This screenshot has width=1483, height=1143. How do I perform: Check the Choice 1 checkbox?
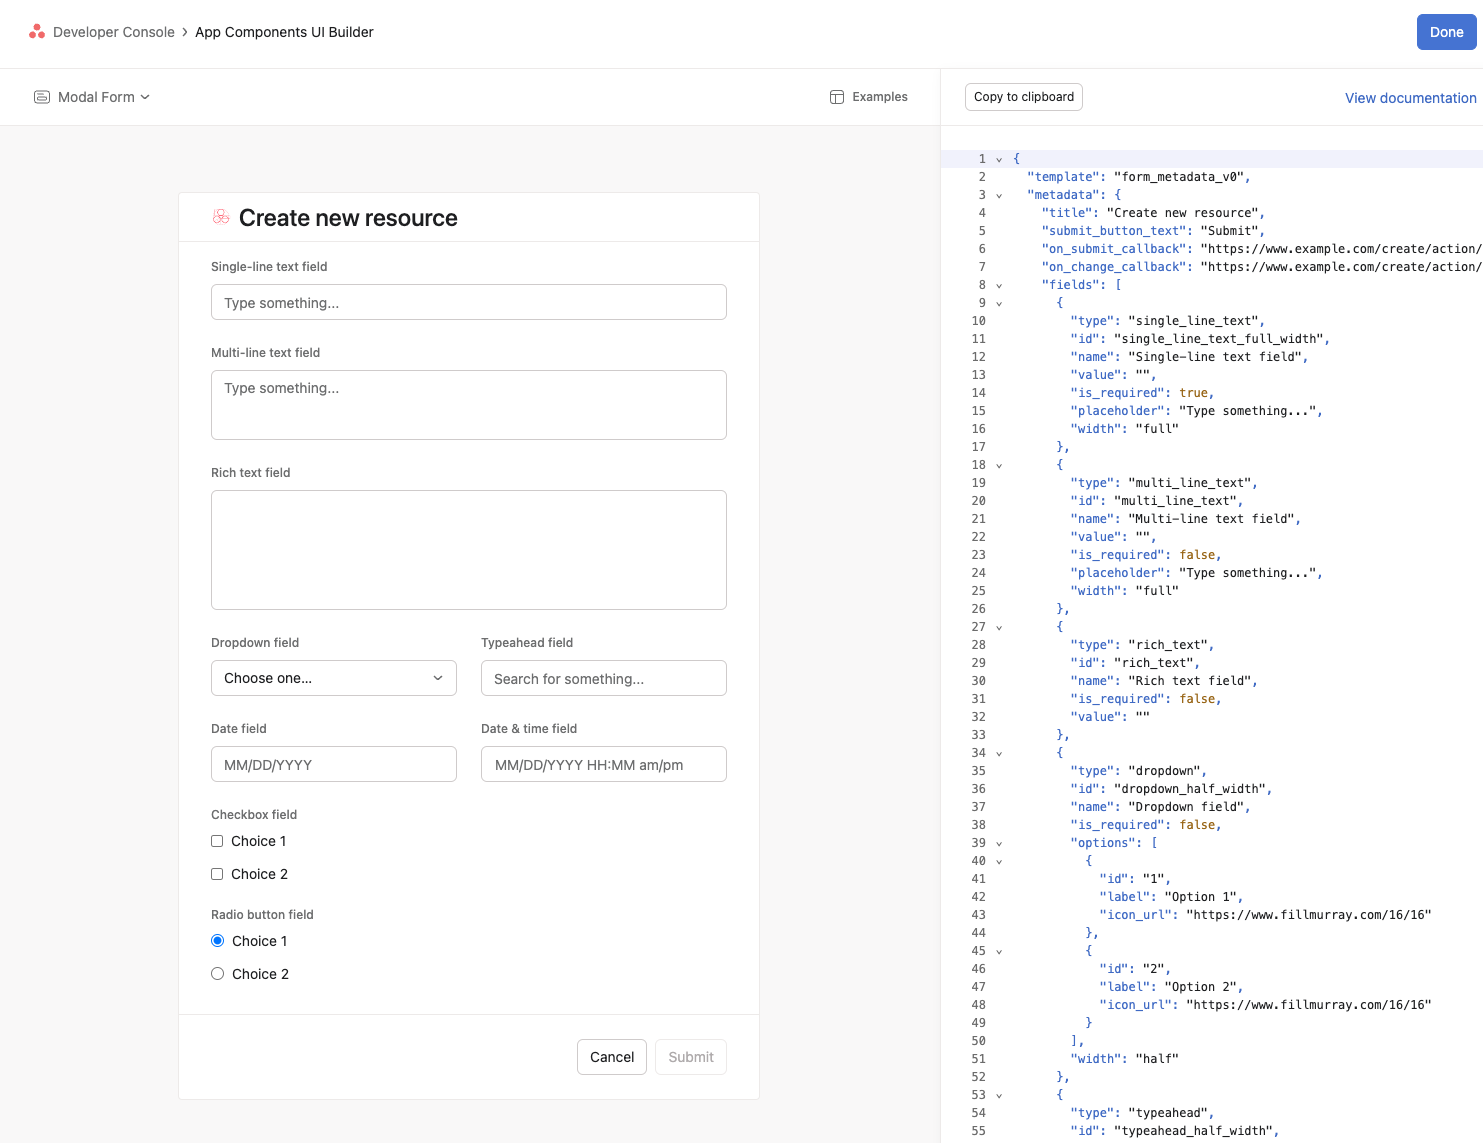click(217, 841)
